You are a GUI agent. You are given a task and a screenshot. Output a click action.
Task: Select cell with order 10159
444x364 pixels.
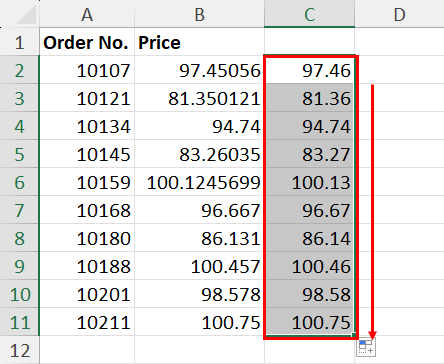(x=87, y=182)
